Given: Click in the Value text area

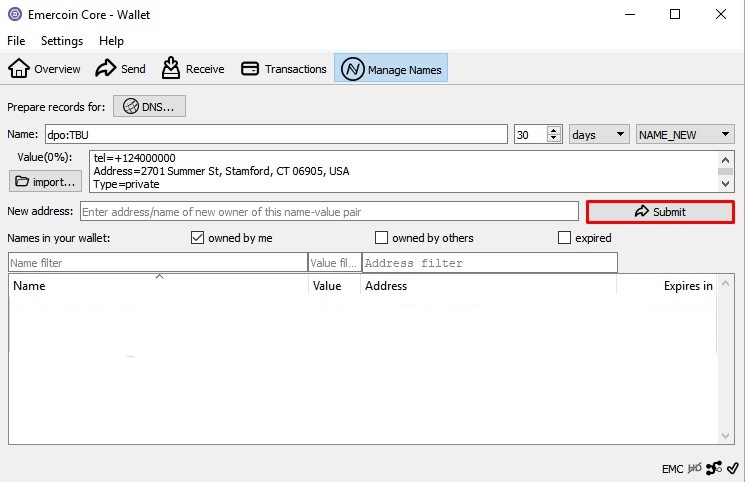Looking at the screenshot, I should [x=404, y=171].
